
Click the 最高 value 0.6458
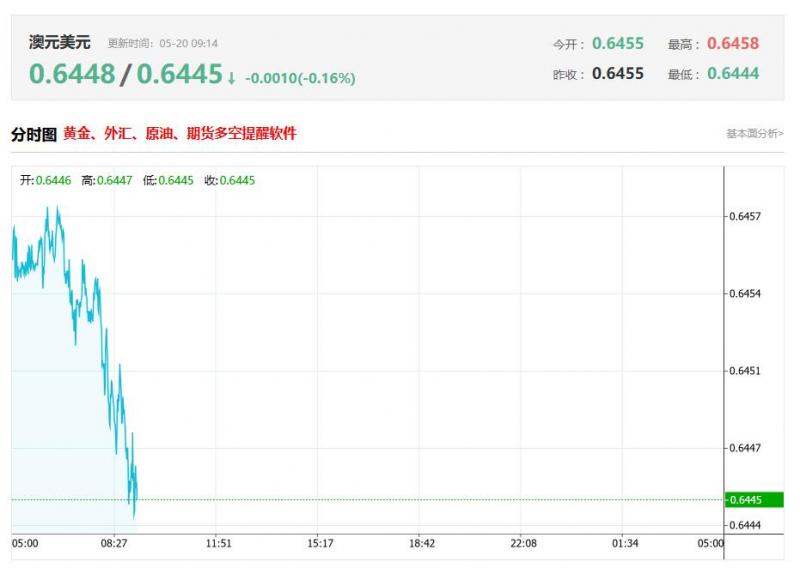pyautogui.click(x=733, y=43)
